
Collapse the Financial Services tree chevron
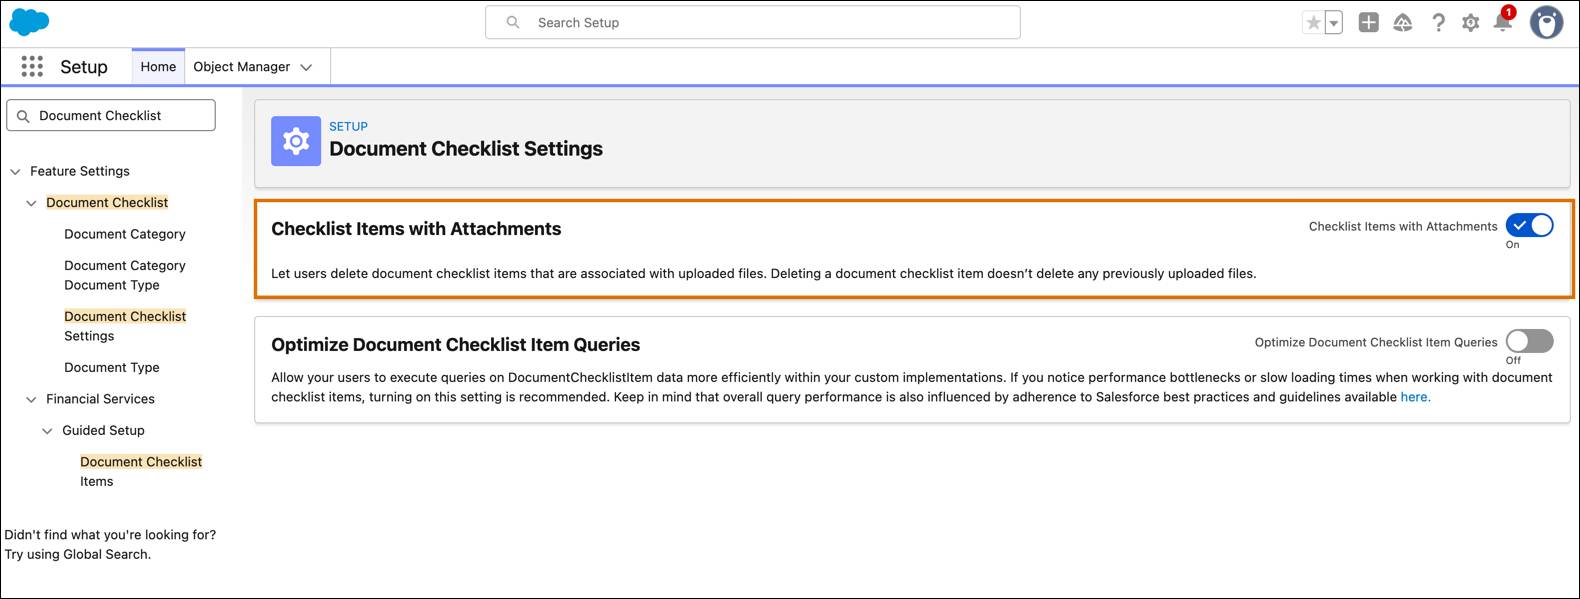(x=31, y=399)
